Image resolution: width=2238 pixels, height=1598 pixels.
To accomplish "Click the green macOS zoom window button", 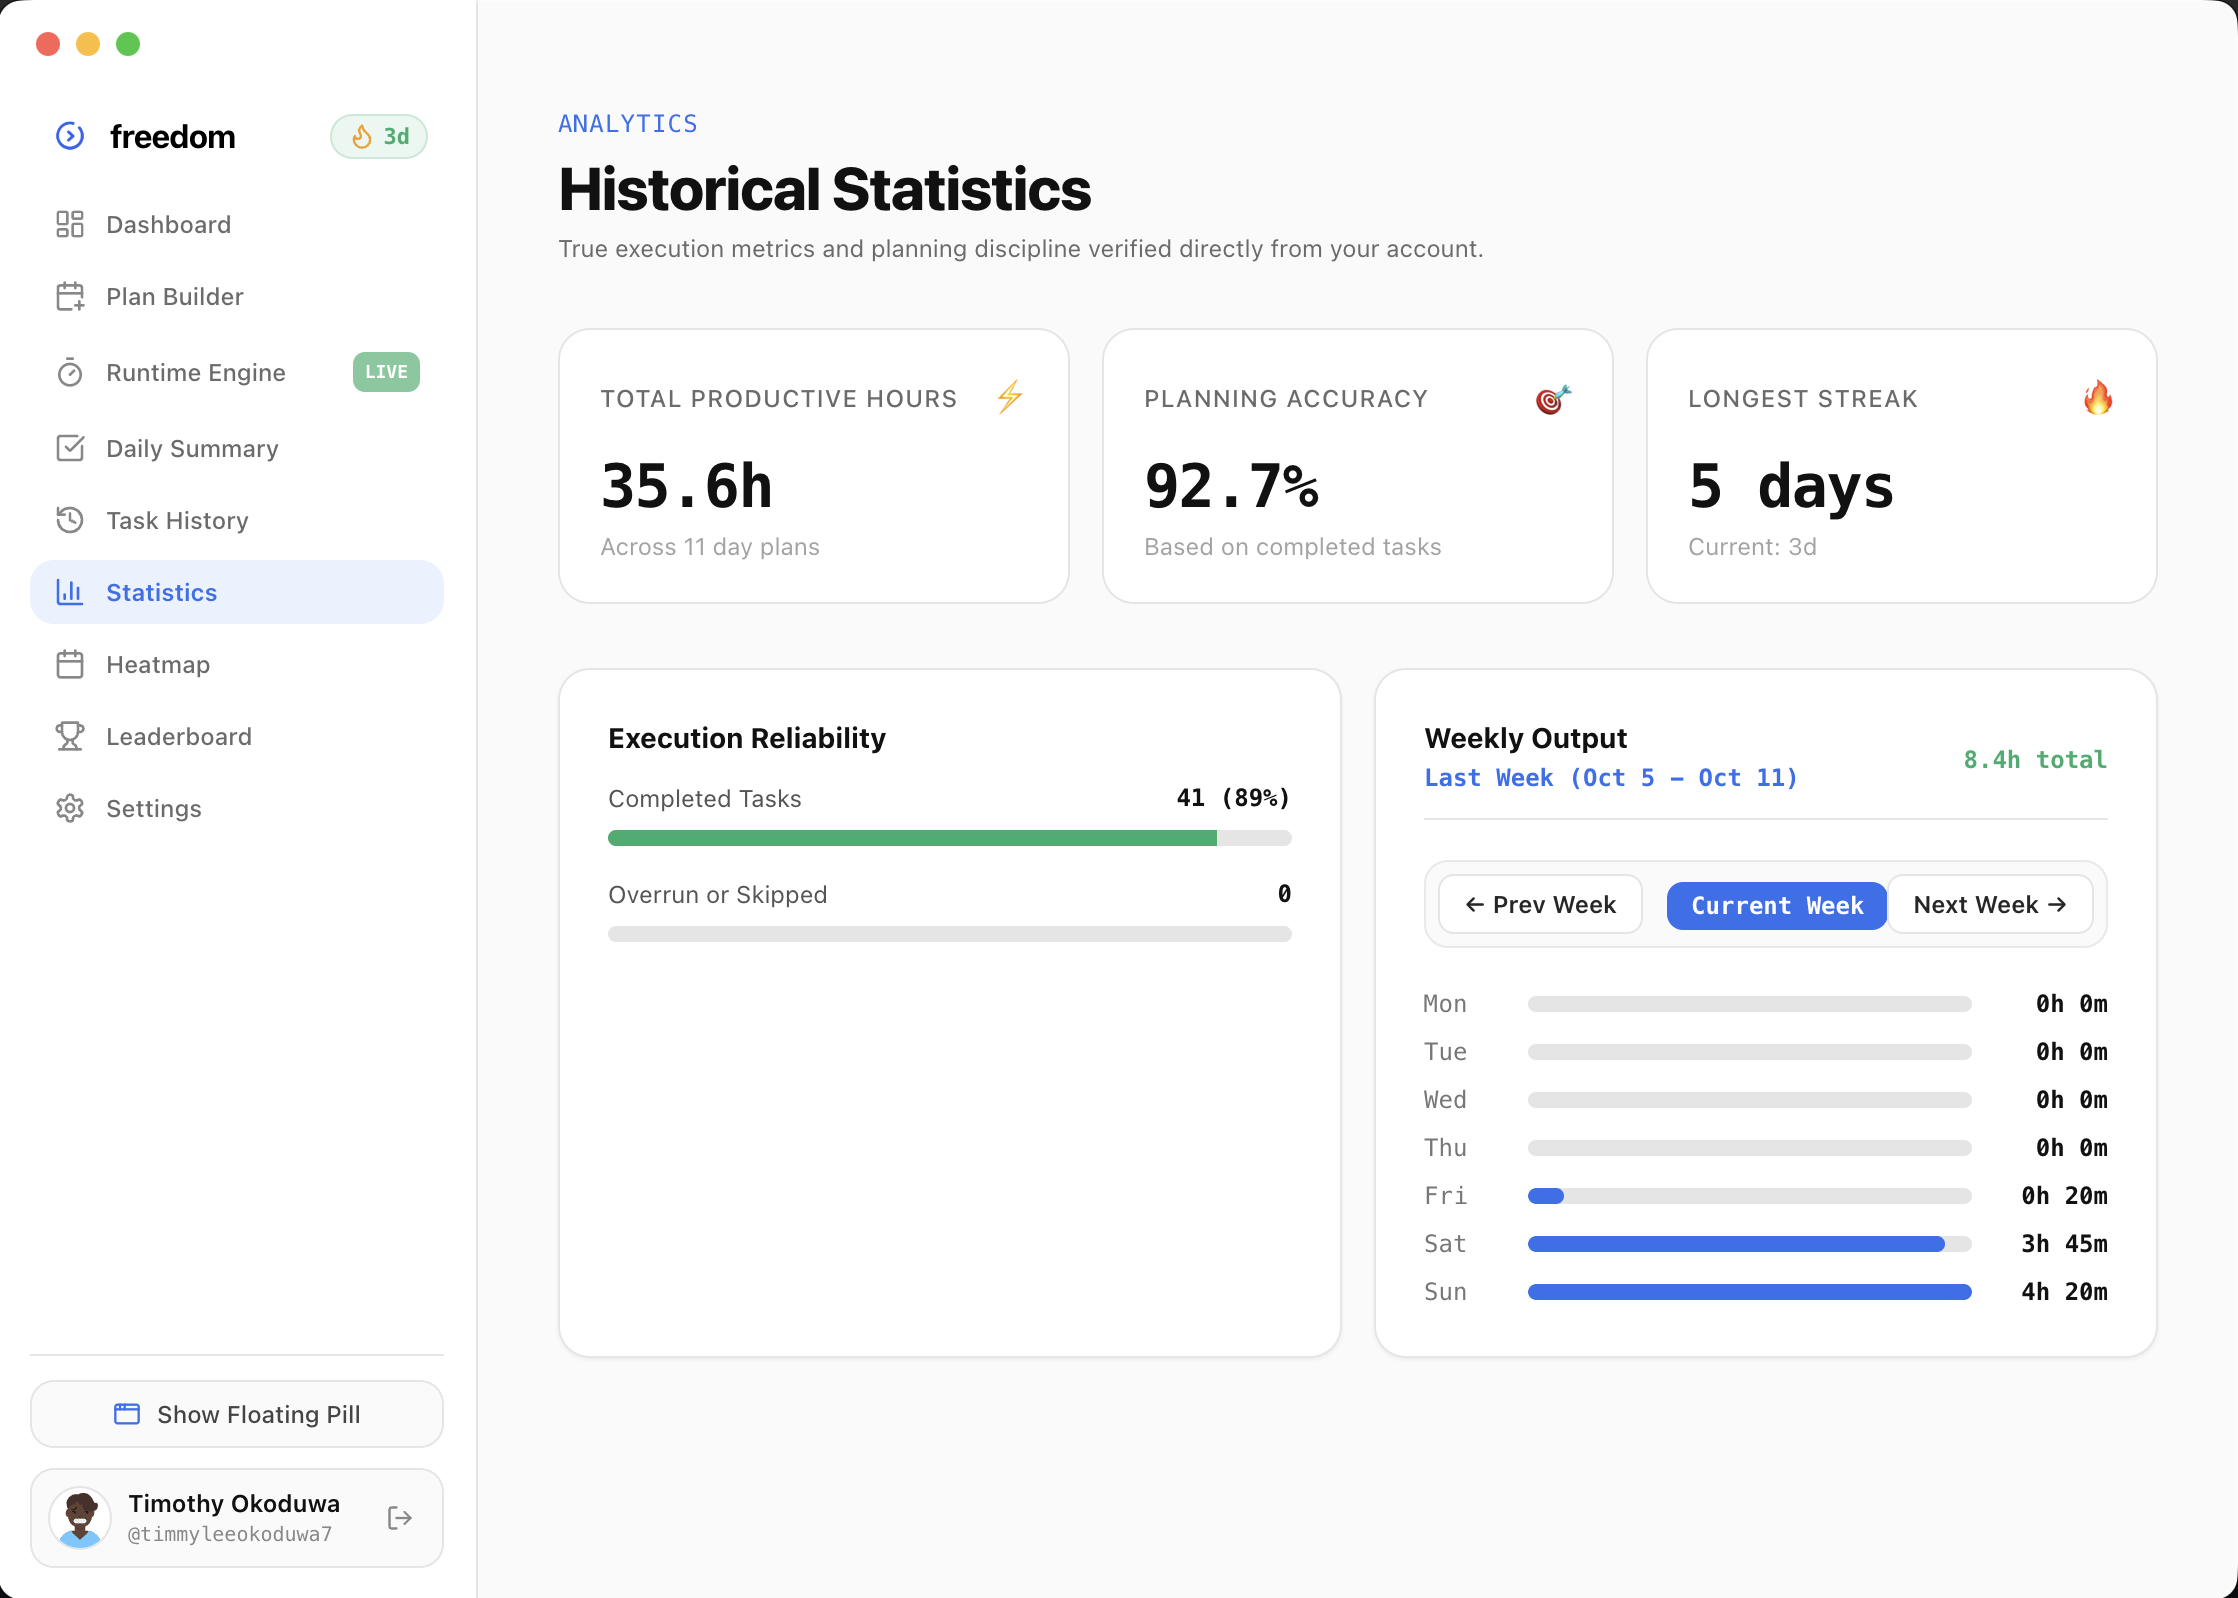I will (x=128, y=44).
